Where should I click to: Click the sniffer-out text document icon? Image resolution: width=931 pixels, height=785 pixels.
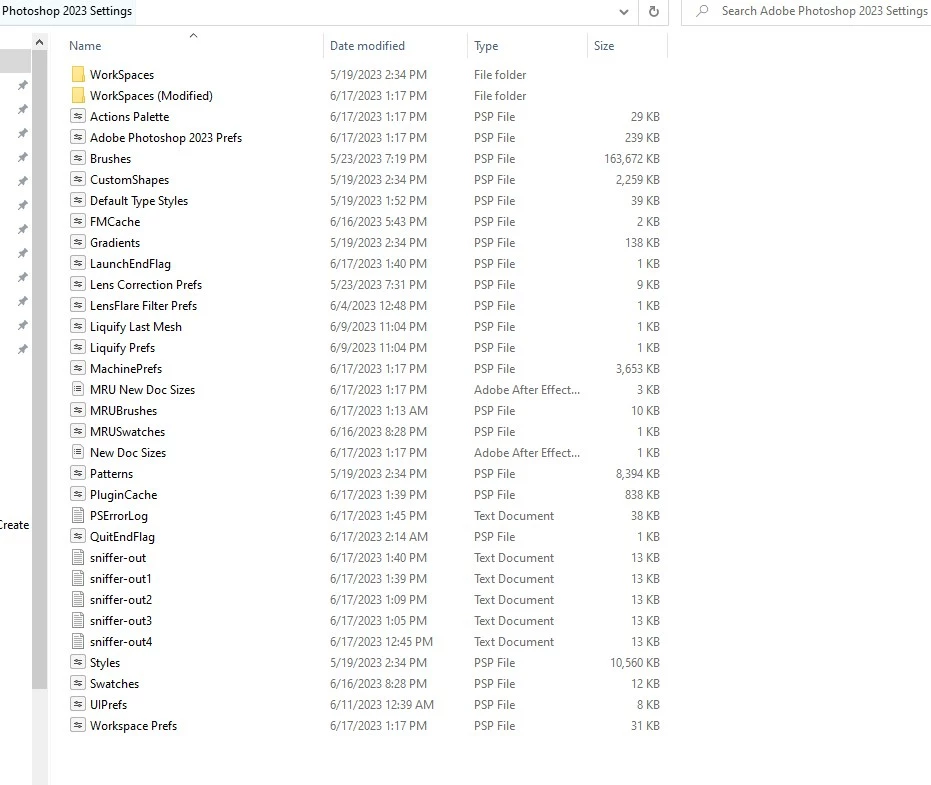click(78, 558)
